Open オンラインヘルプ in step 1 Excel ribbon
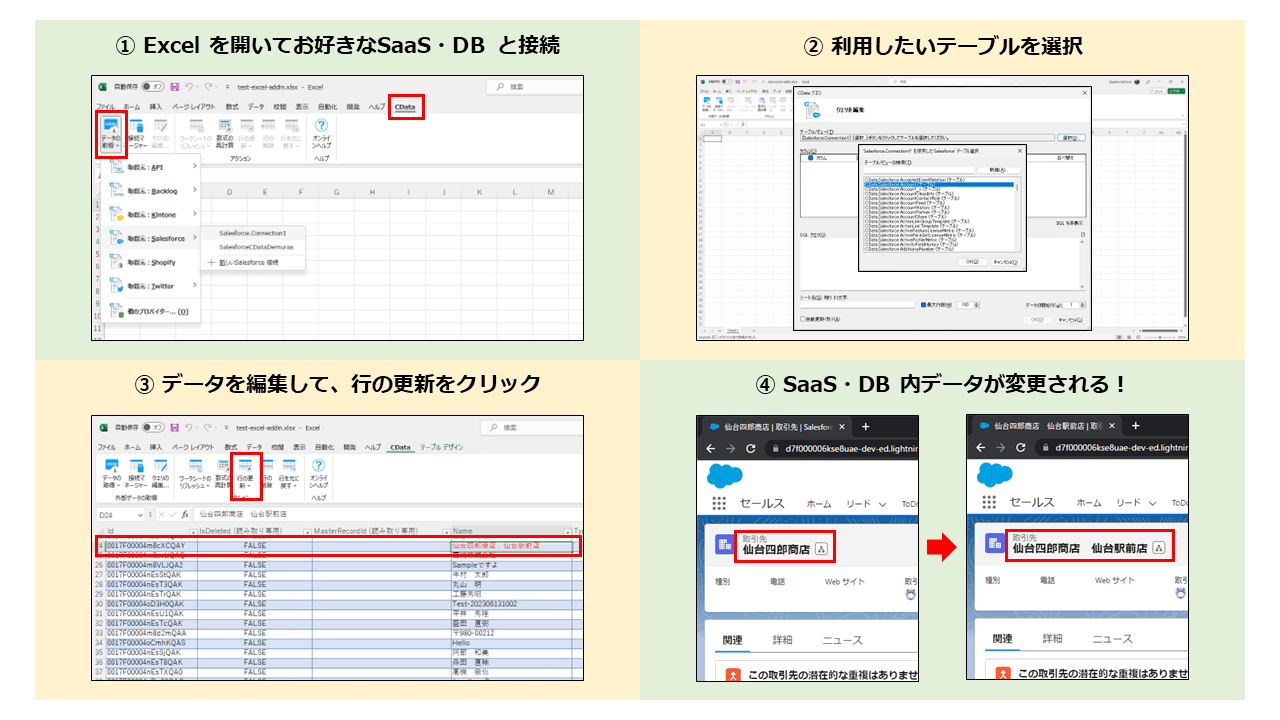The image size is (1280, 720). coord(321,135)
